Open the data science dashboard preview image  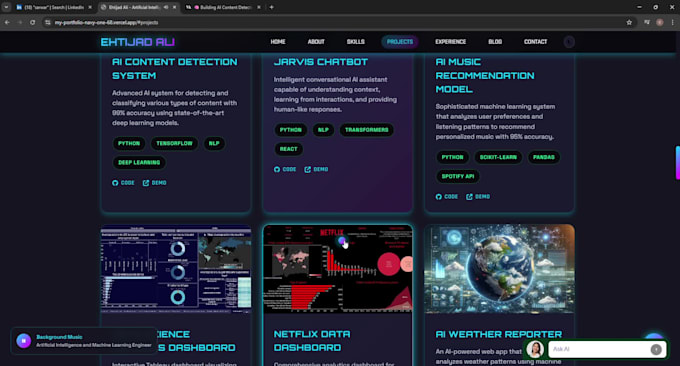[176, 269]
